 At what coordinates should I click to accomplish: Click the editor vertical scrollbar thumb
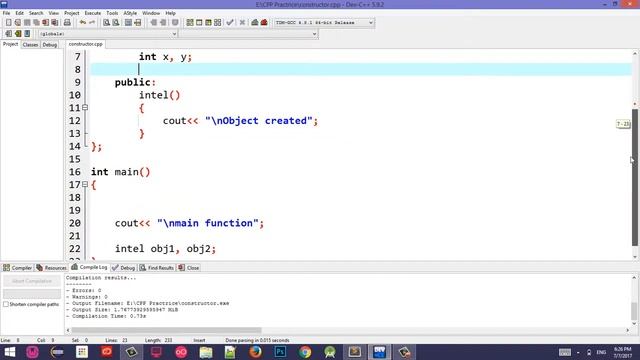coord(635,178)
